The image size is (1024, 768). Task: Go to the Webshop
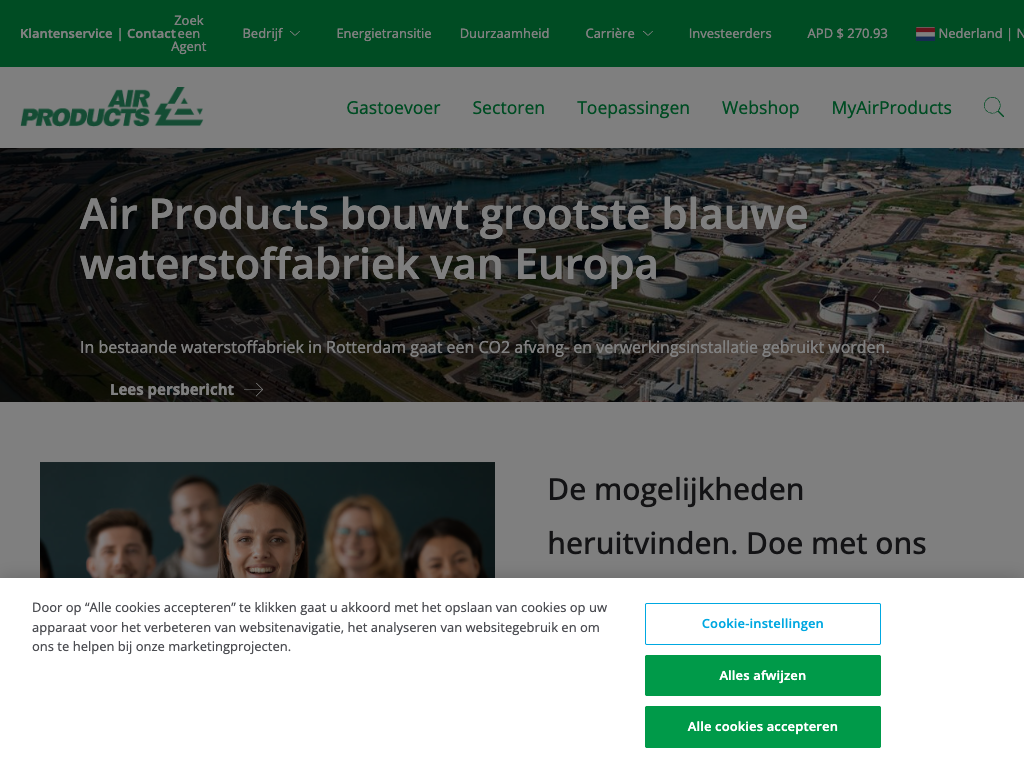[760, 108]
